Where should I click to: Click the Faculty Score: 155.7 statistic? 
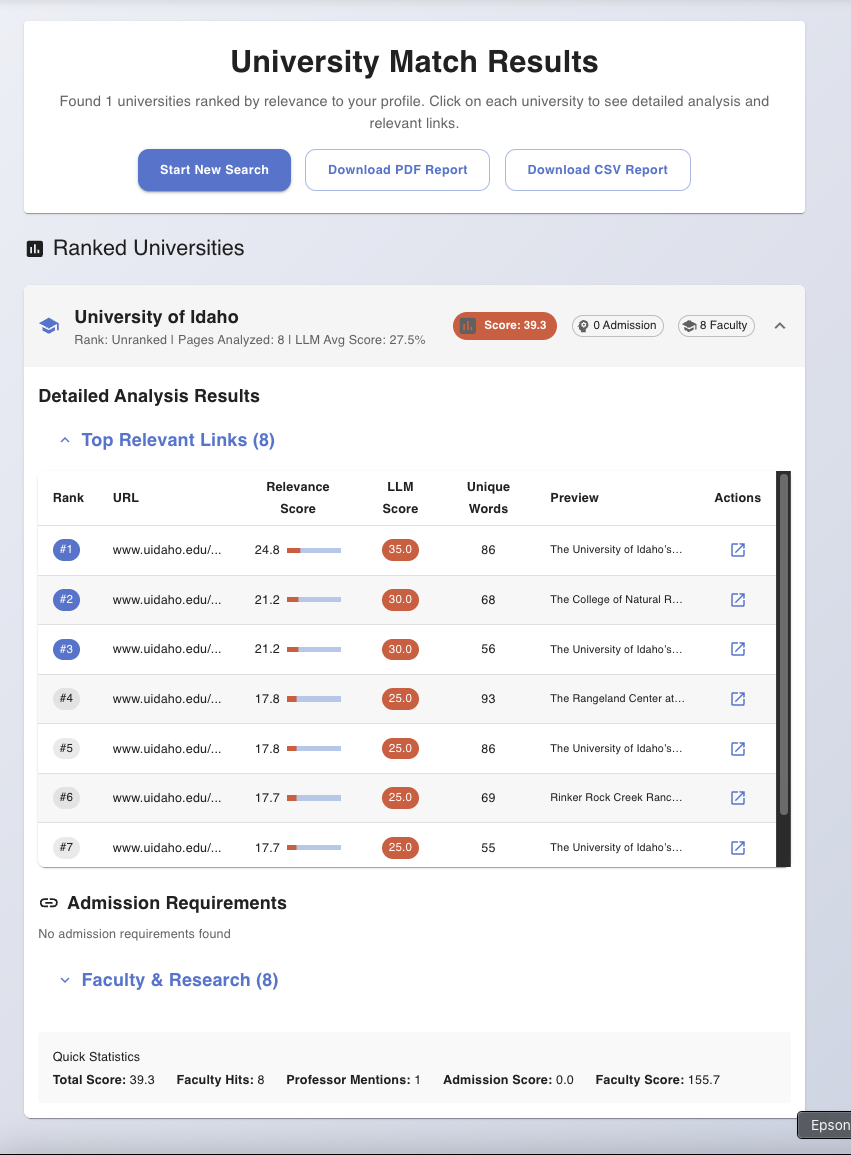(657, 1080)
